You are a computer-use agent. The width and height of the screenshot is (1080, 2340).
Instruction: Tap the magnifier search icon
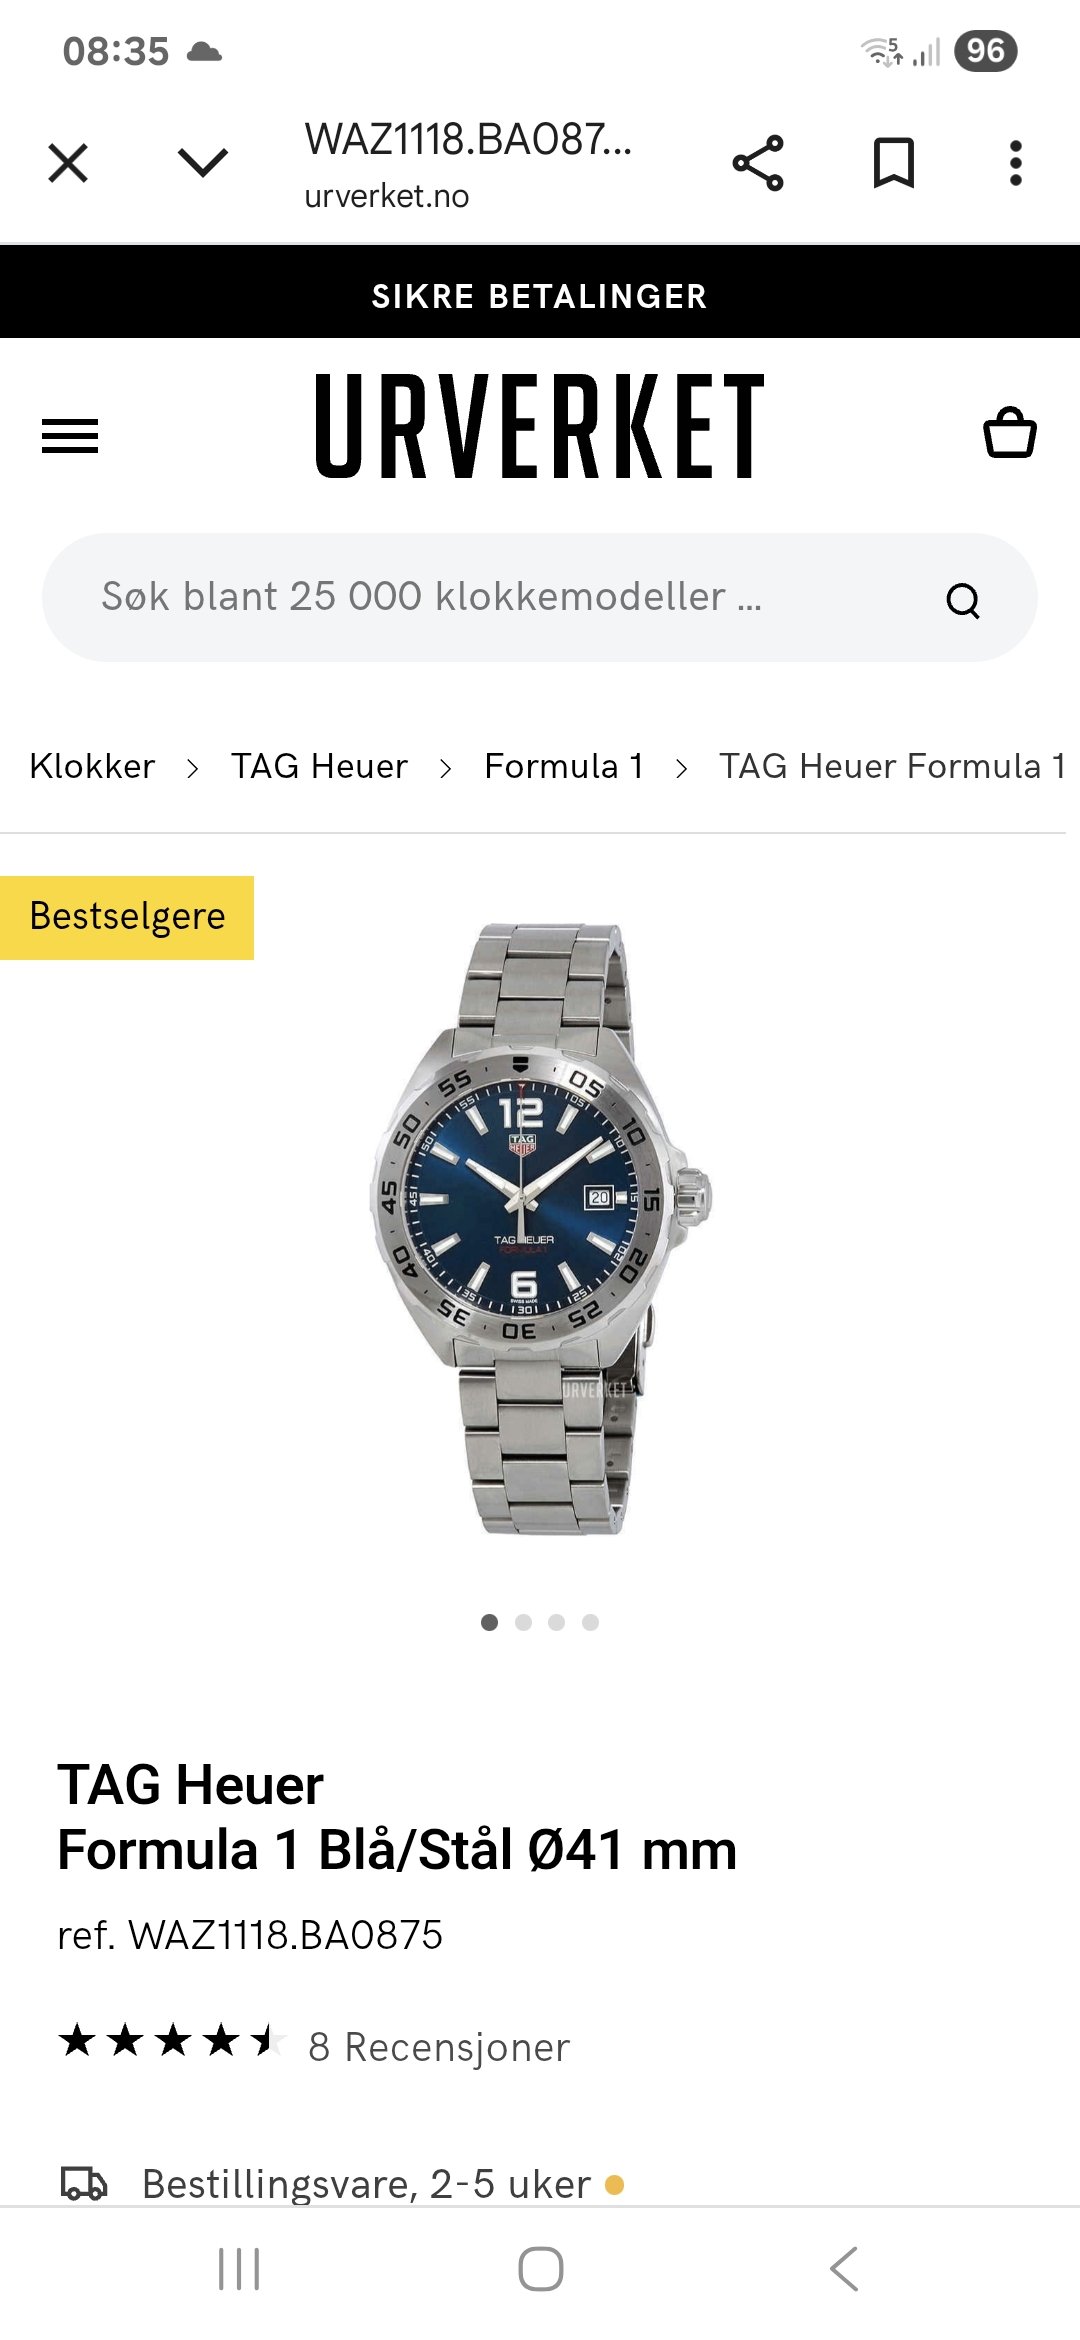pyautogui.click(x=963, y=600)
